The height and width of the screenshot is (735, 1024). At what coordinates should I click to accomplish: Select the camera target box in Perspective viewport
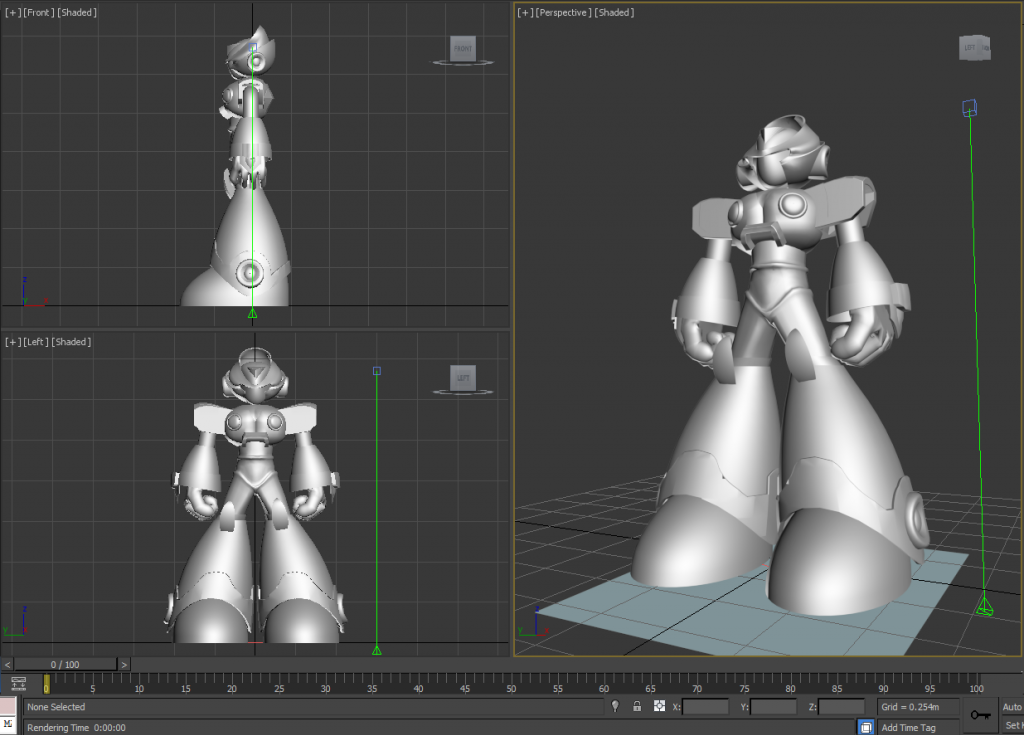click(970, 108)
